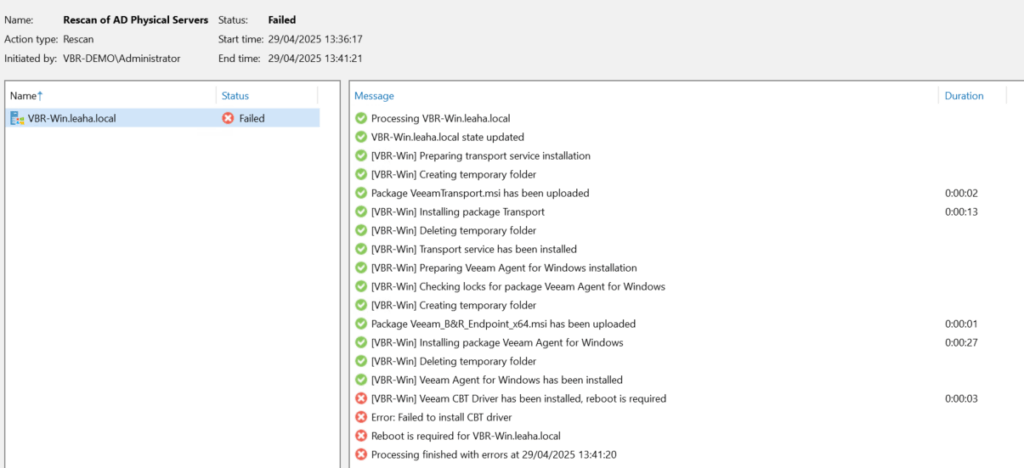Screen dimensions: 1024x468
Task: Click the 'Rescan of AD Physical Servers' job name
Action: 136,20
